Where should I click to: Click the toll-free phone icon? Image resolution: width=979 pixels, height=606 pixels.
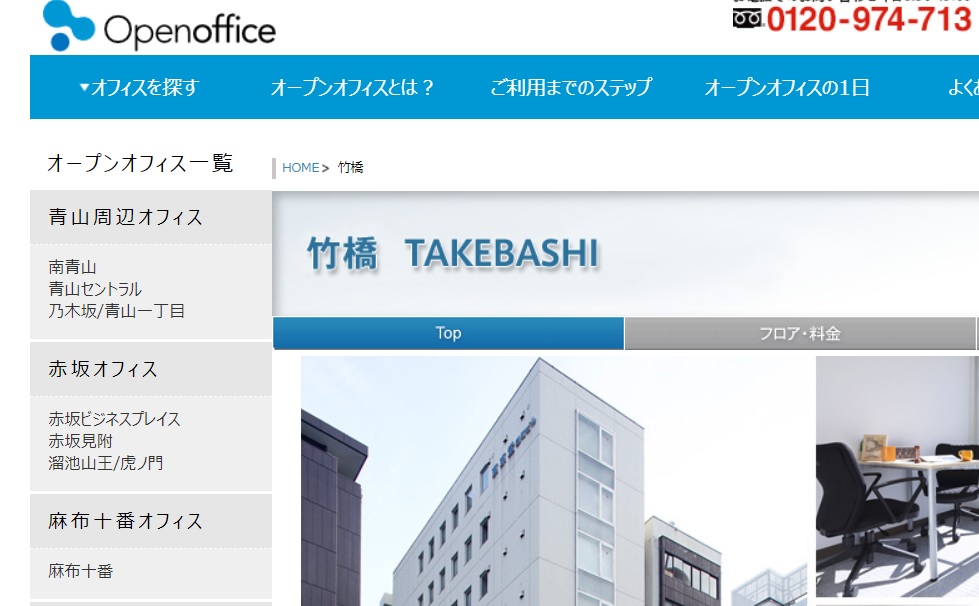(x=747, y=18)
